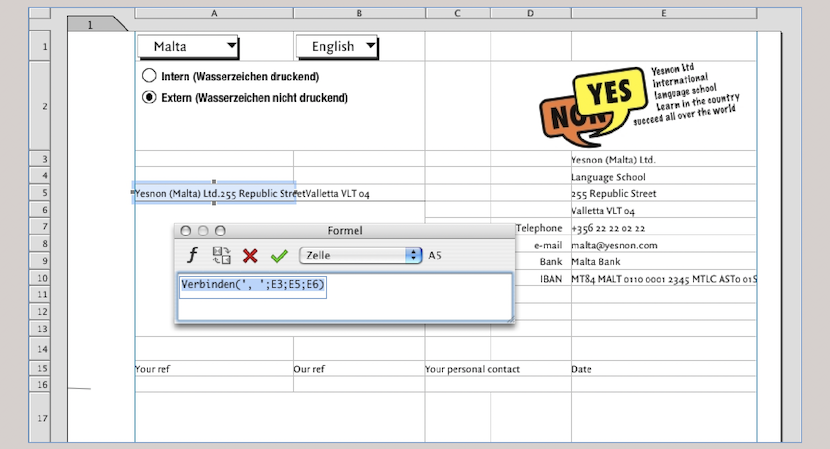Close the Formel window

(x=183, y=231)
